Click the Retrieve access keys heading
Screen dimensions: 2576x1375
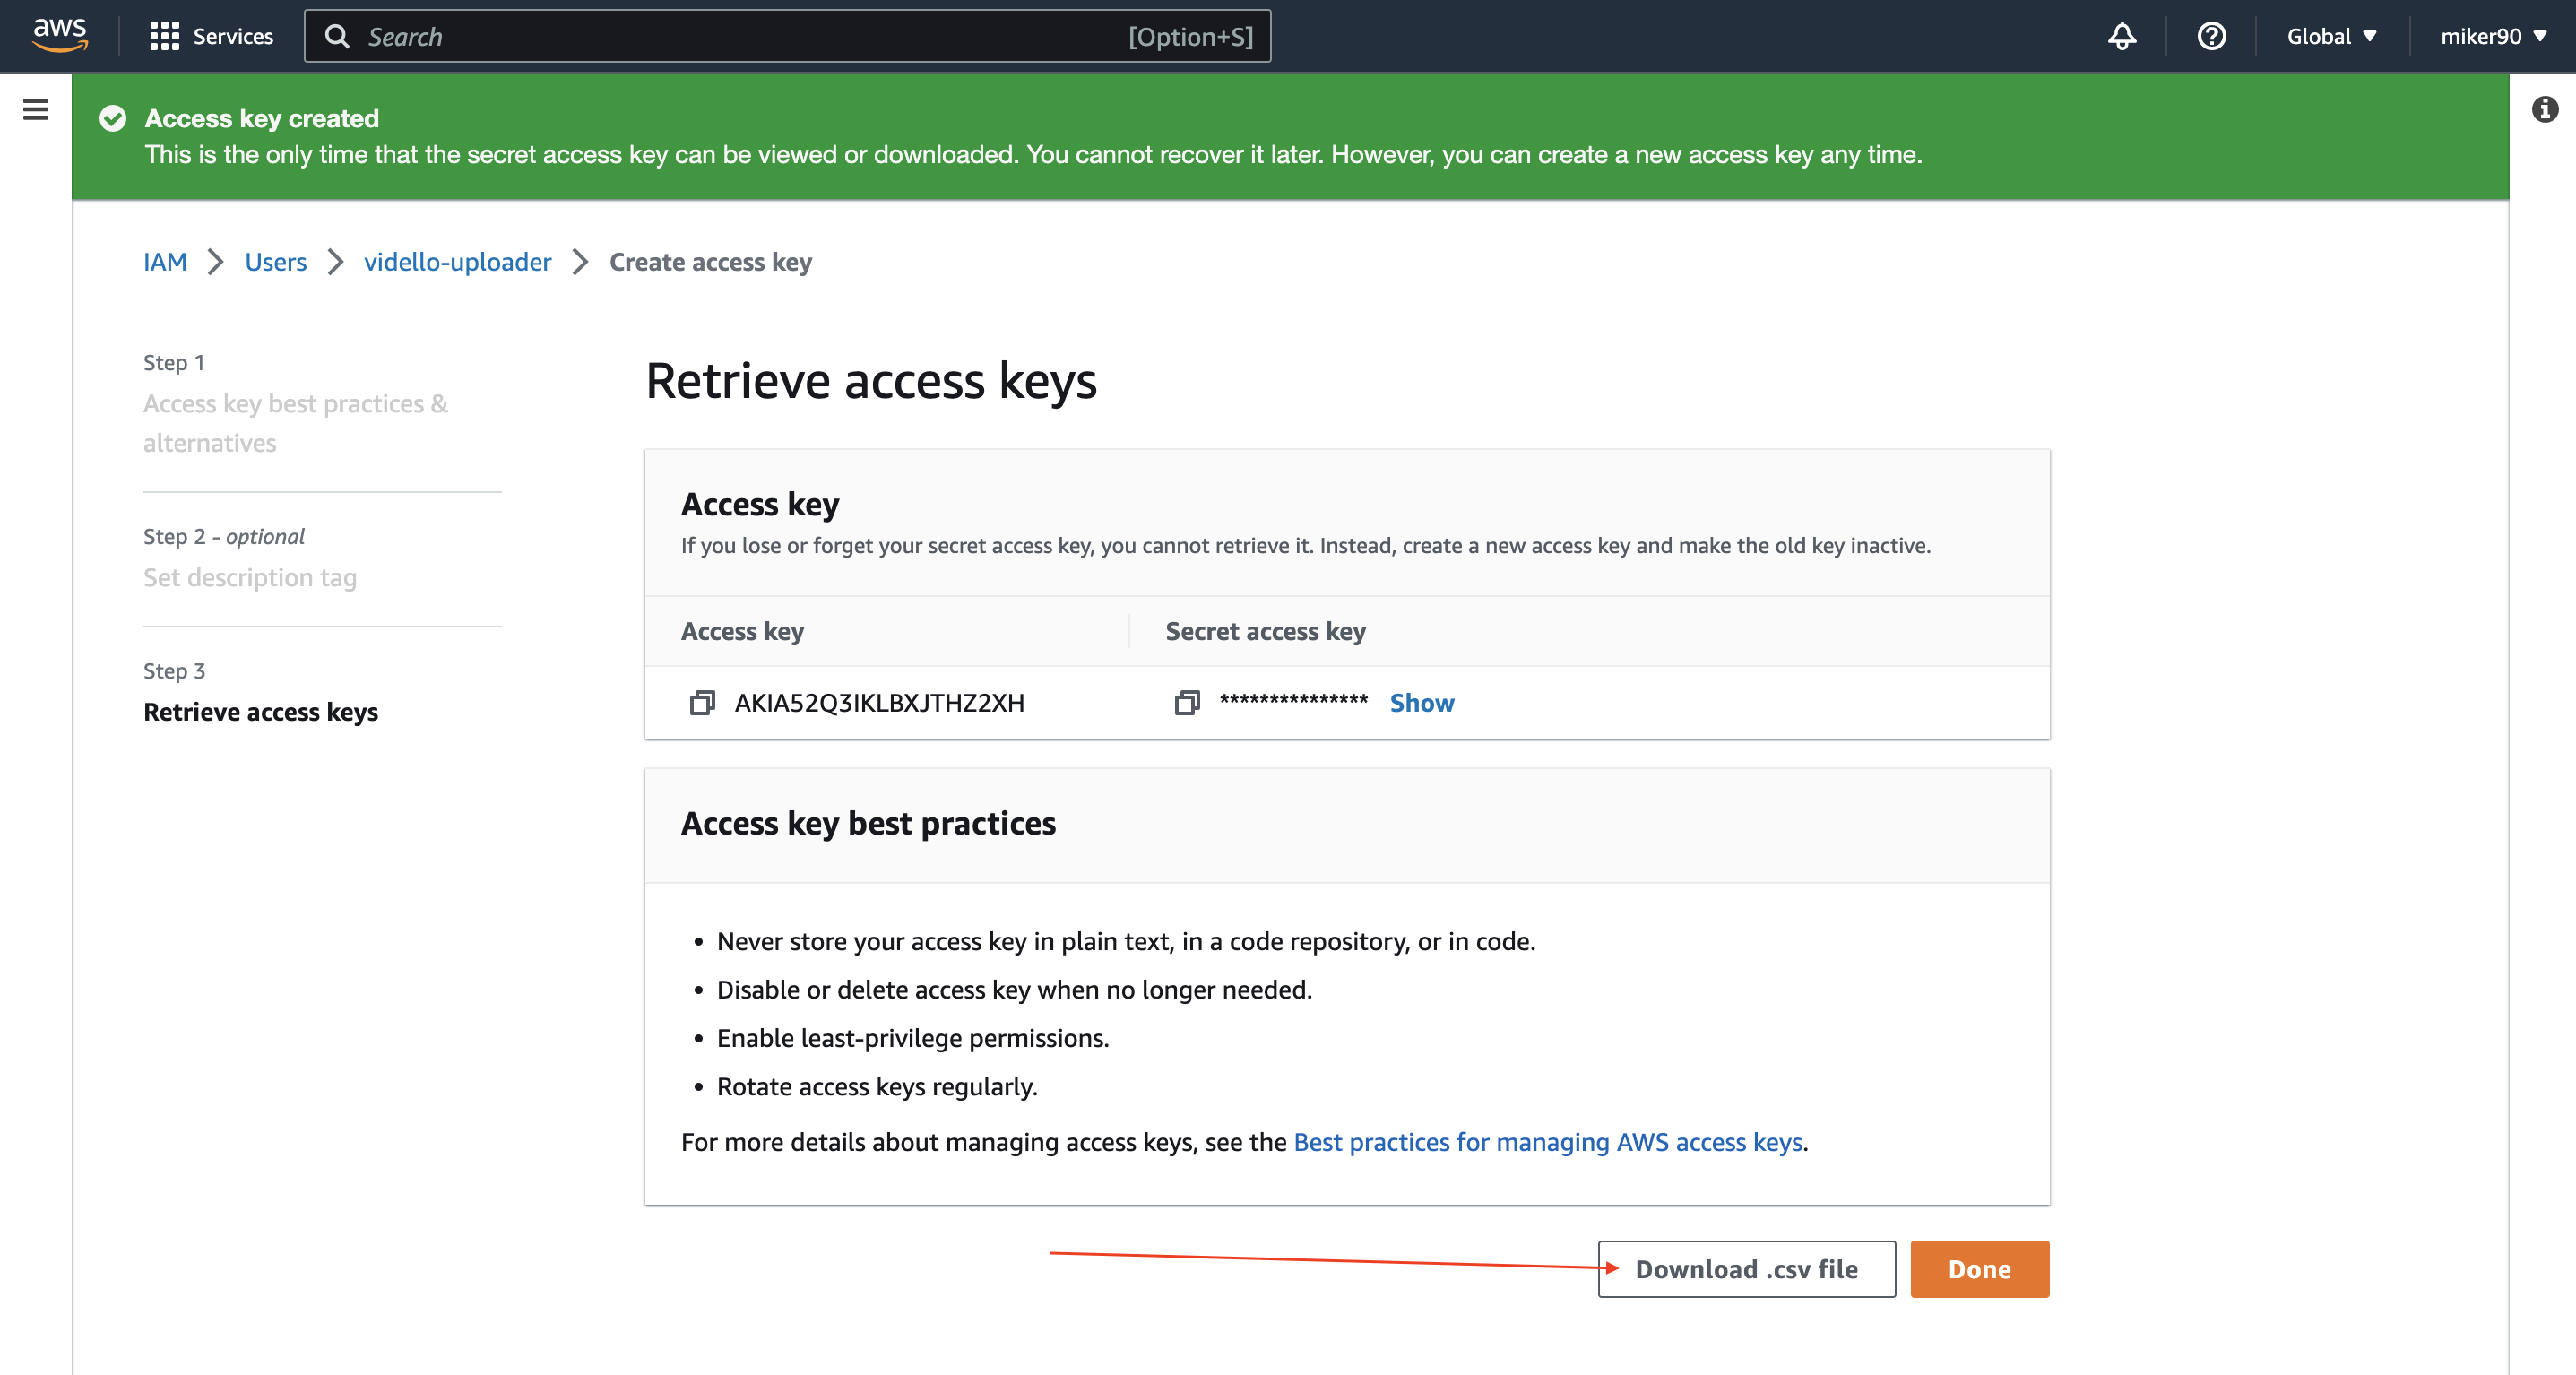871,381
